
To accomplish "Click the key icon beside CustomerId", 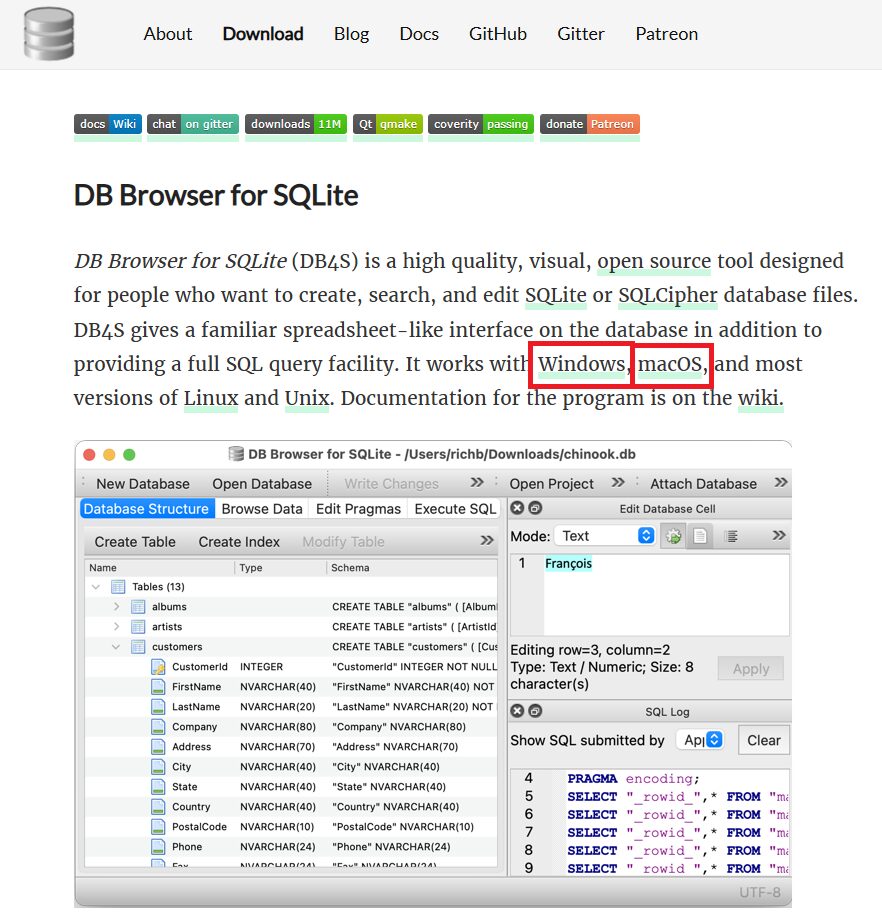I will tap(158, 666).
